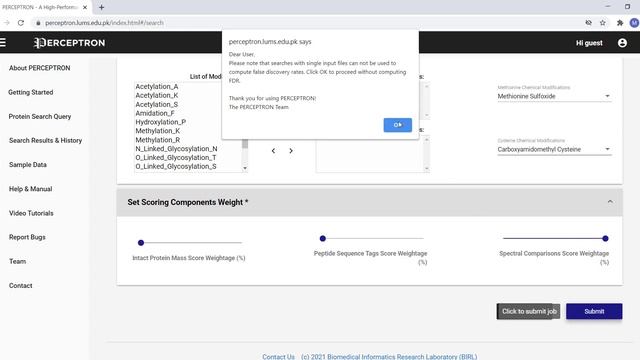The height and width of the screenshot is (360, 640).
Task: Select Methylation_R in the modifications list
Action: coord(158,140)
